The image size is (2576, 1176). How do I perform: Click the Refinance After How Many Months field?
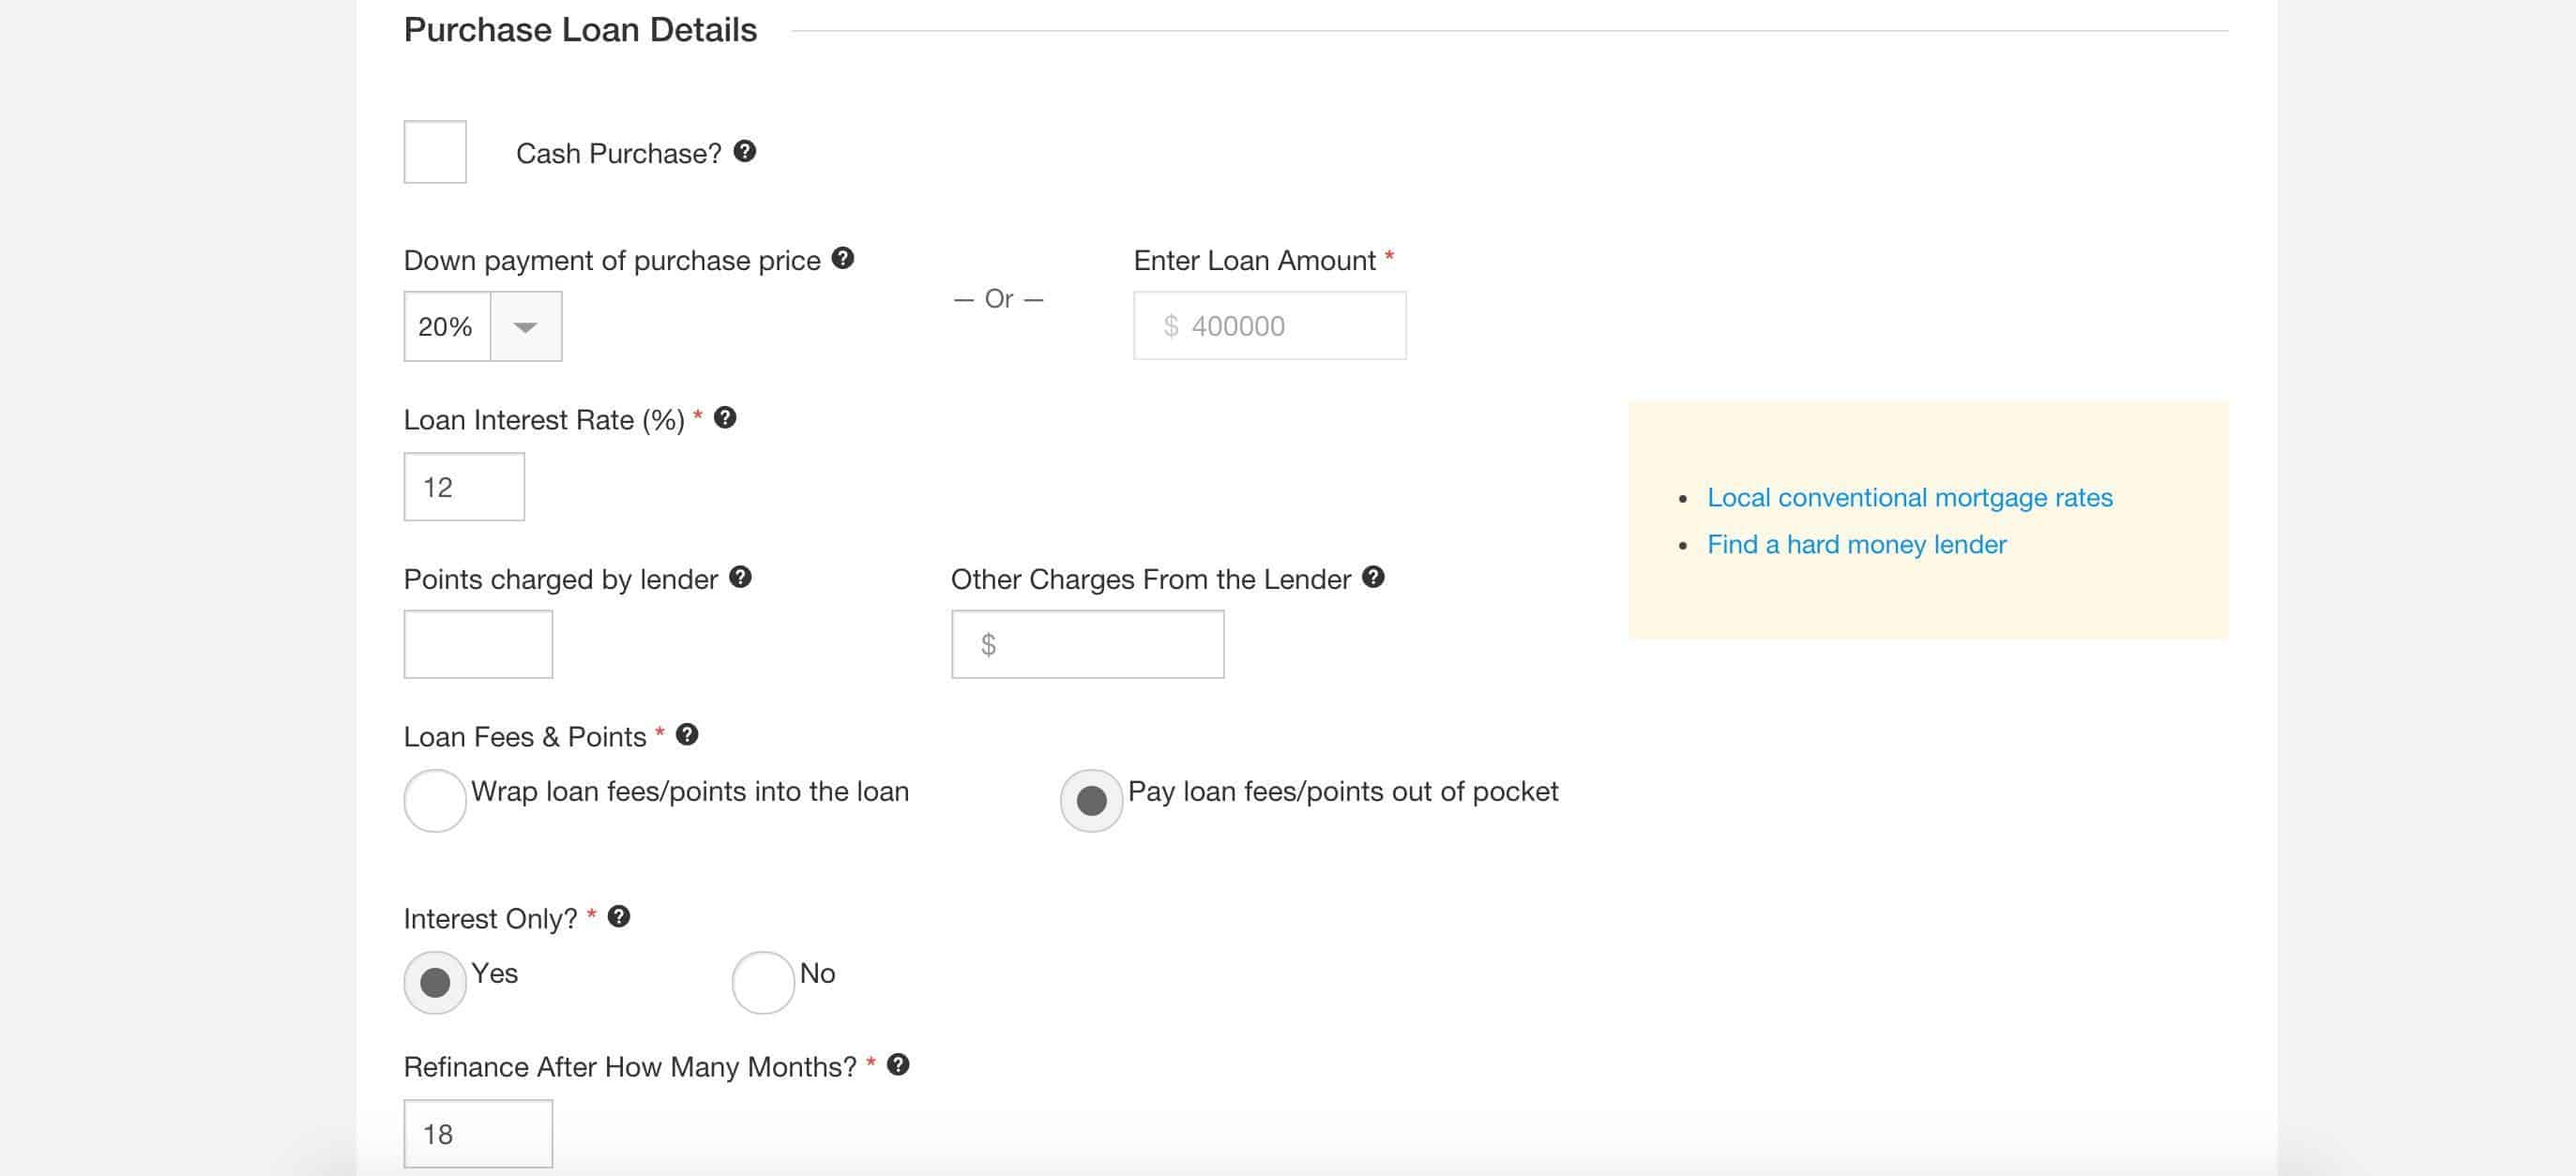478,1134
